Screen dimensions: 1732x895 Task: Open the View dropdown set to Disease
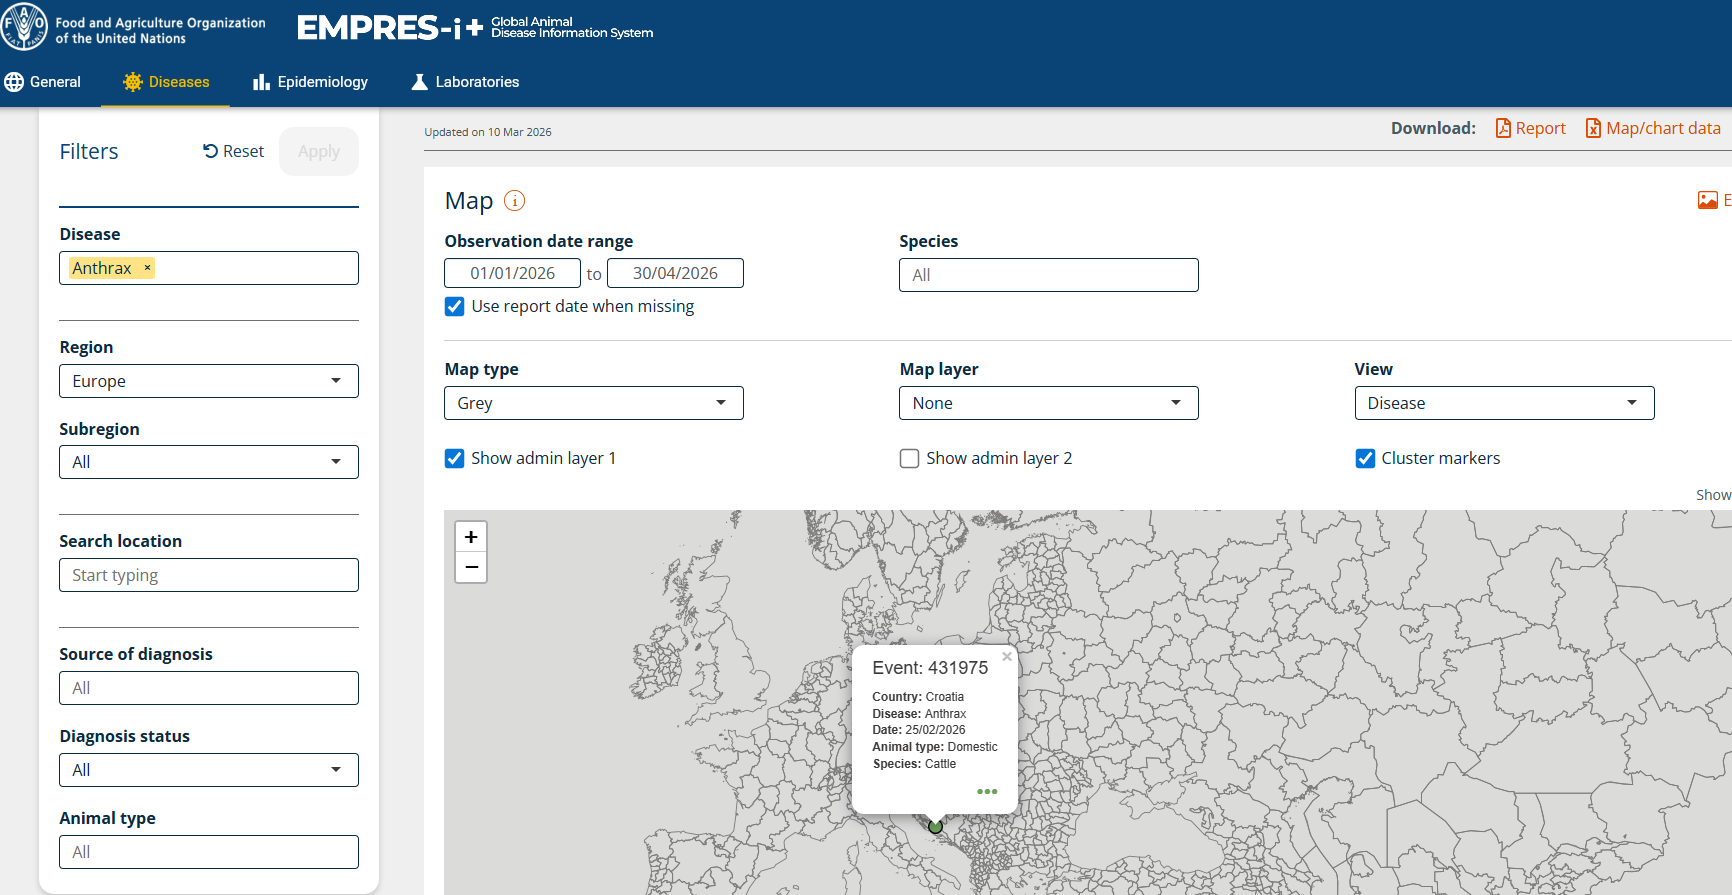(1504, 403)
